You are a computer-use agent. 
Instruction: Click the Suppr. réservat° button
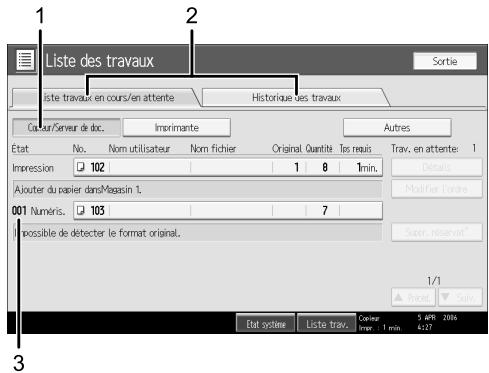pos(436,232)
